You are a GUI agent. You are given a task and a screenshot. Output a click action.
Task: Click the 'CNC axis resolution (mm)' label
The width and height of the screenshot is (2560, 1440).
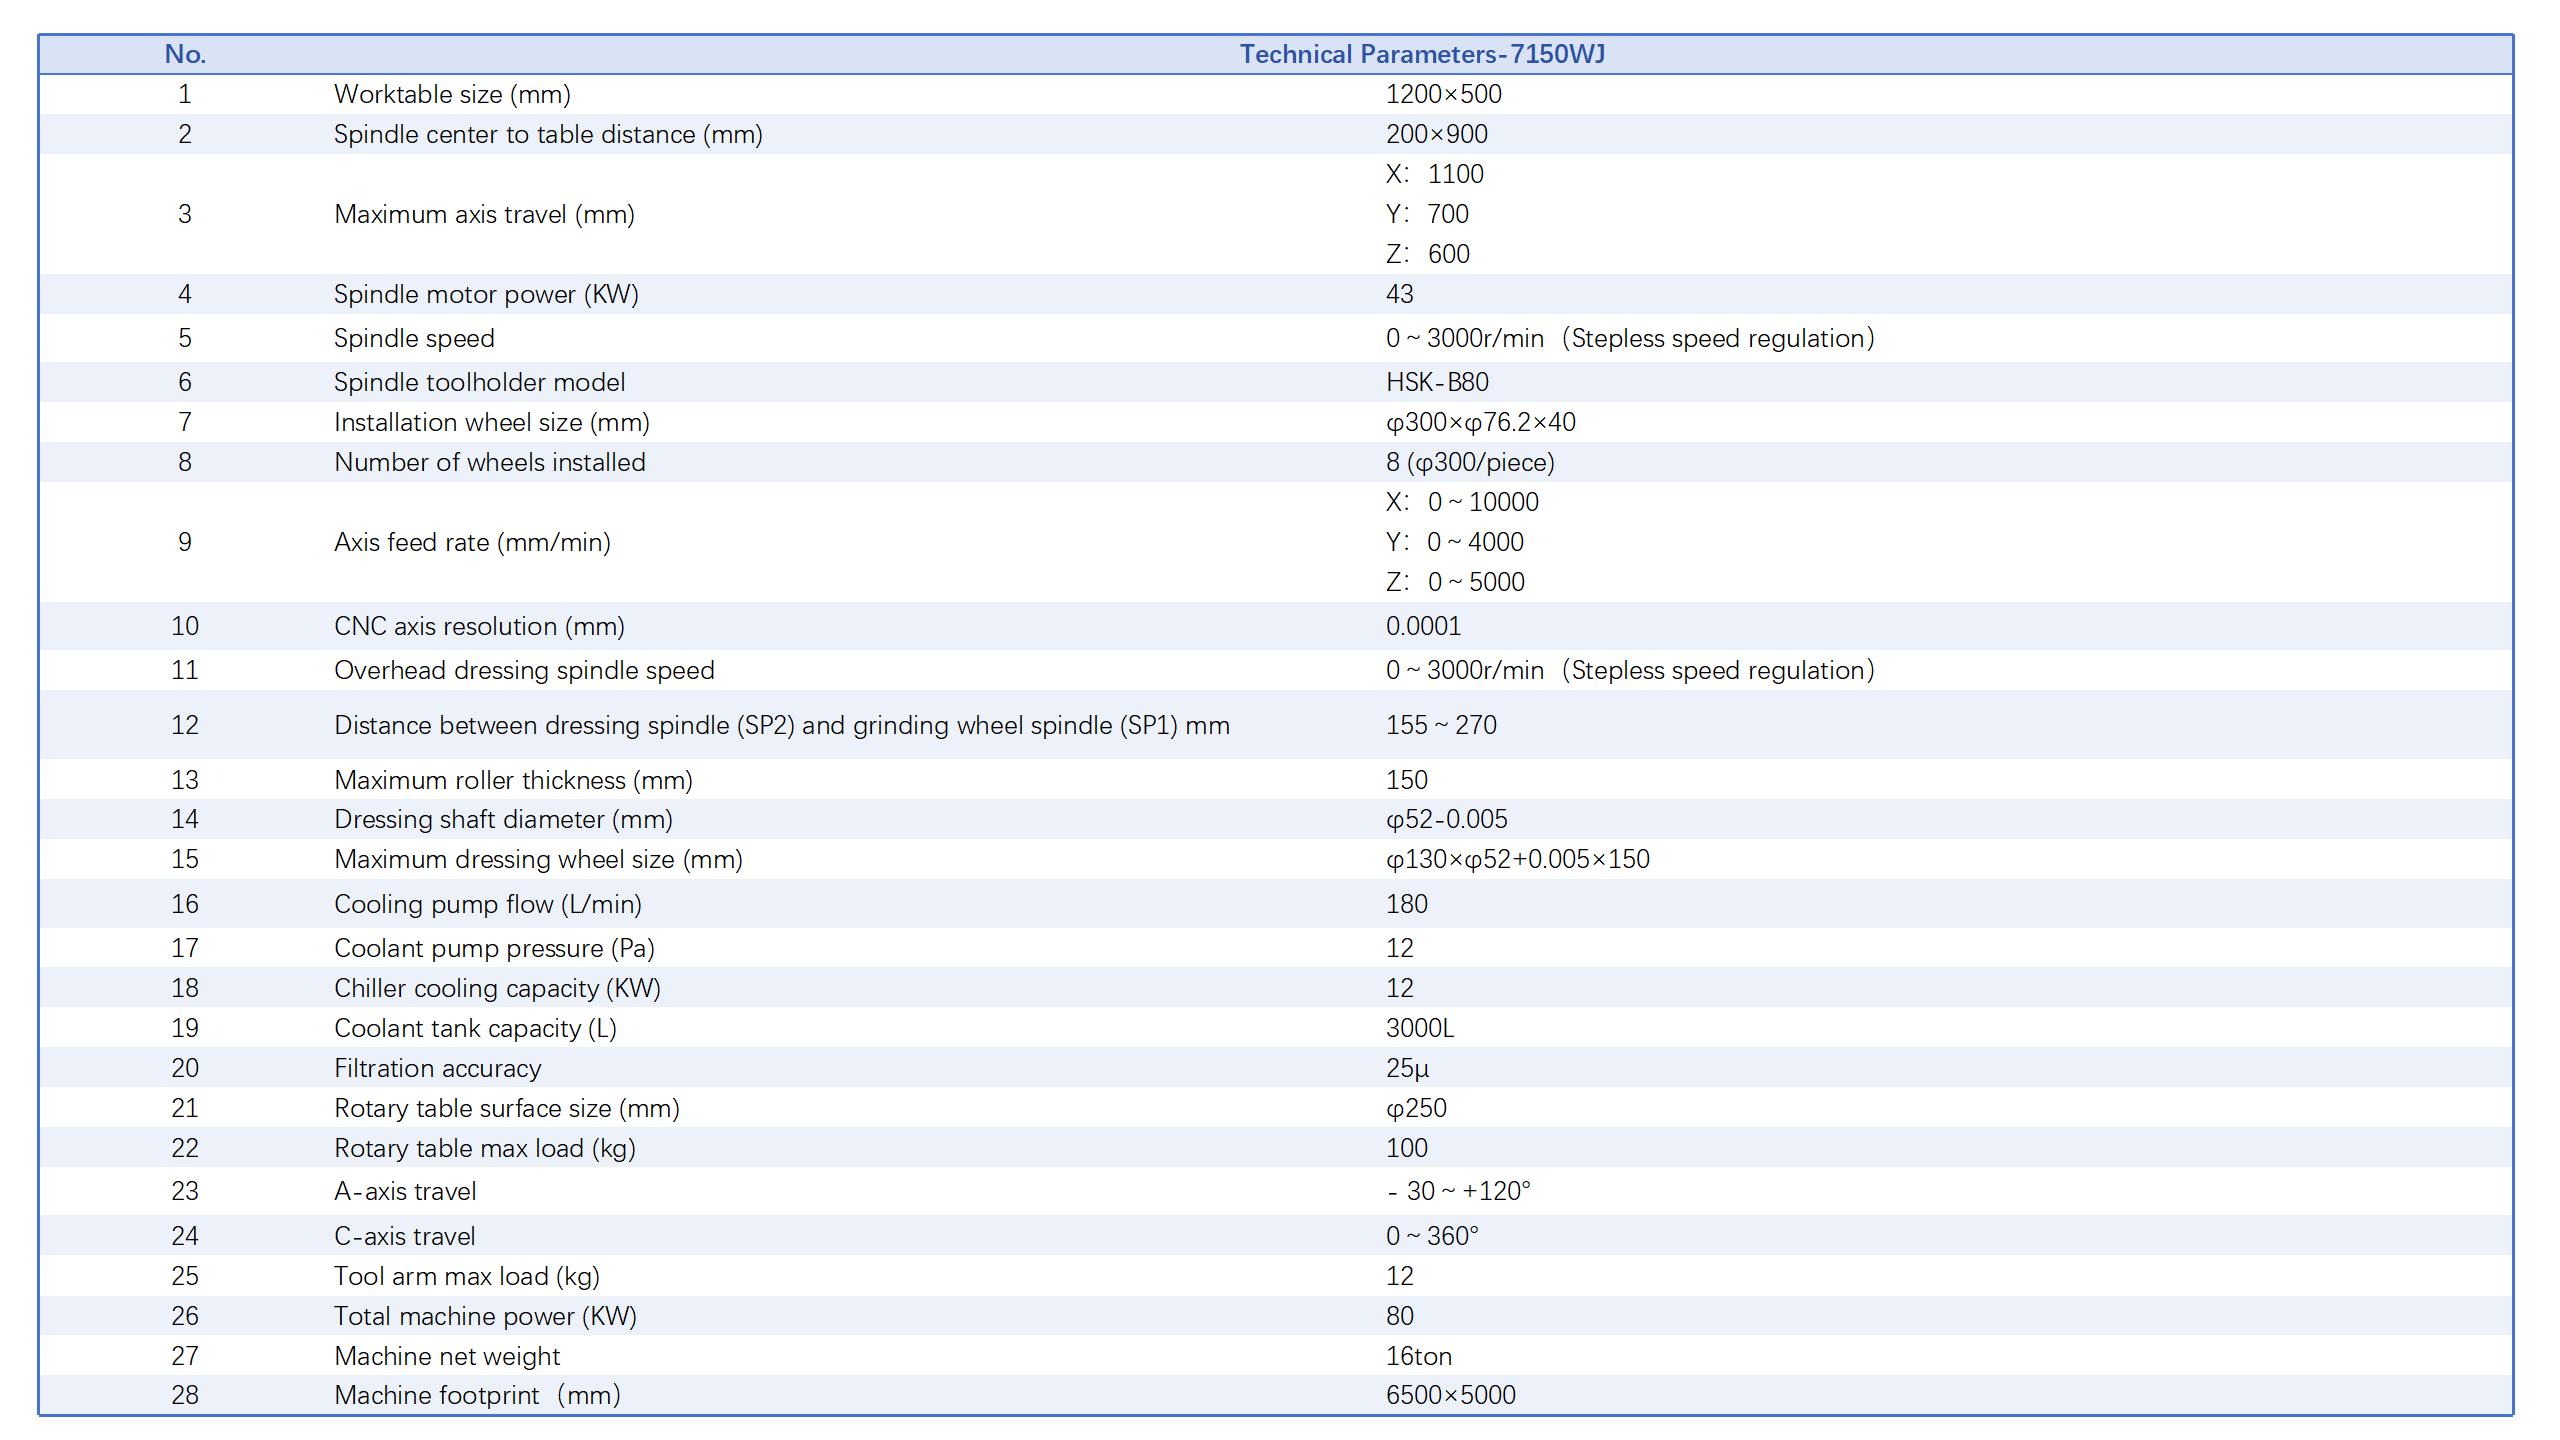pyautogui.click(x=479, y=626)
